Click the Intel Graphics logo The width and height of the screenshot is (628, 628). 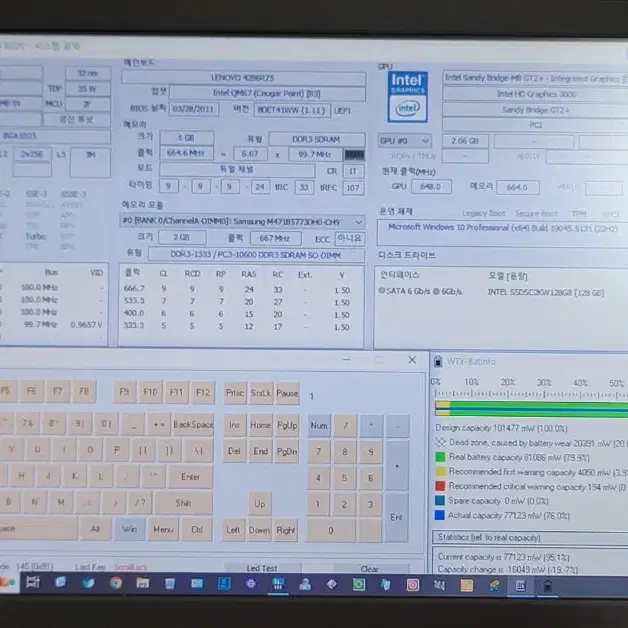(408, 97)
